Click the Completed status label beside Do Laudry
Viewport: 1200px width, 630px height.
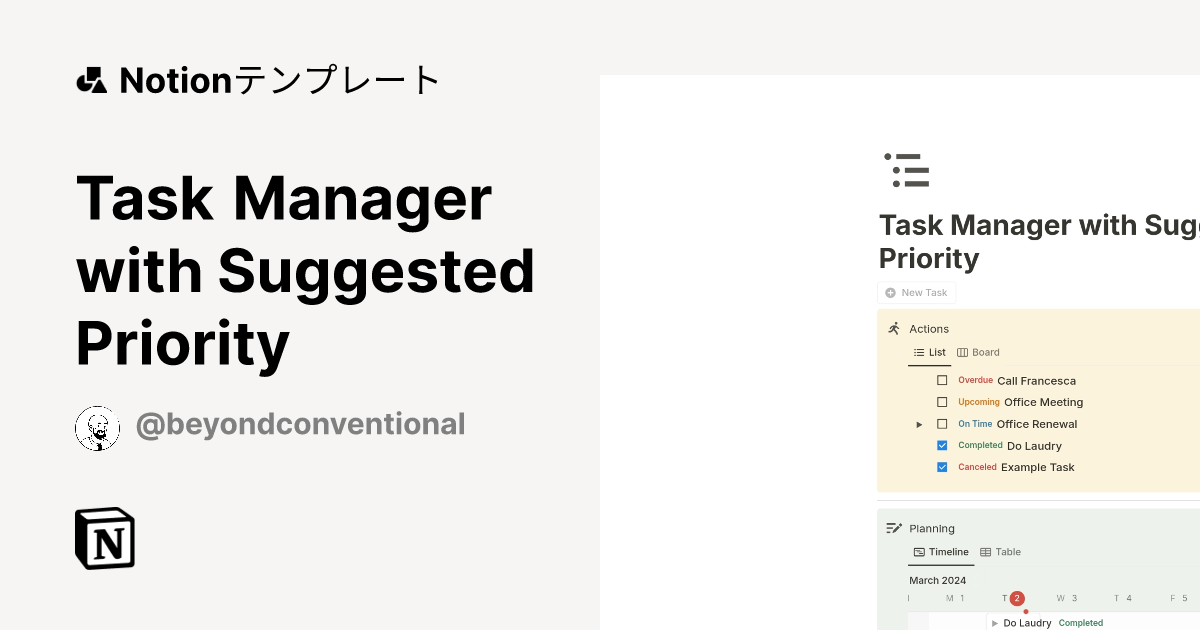point(1081,622)
